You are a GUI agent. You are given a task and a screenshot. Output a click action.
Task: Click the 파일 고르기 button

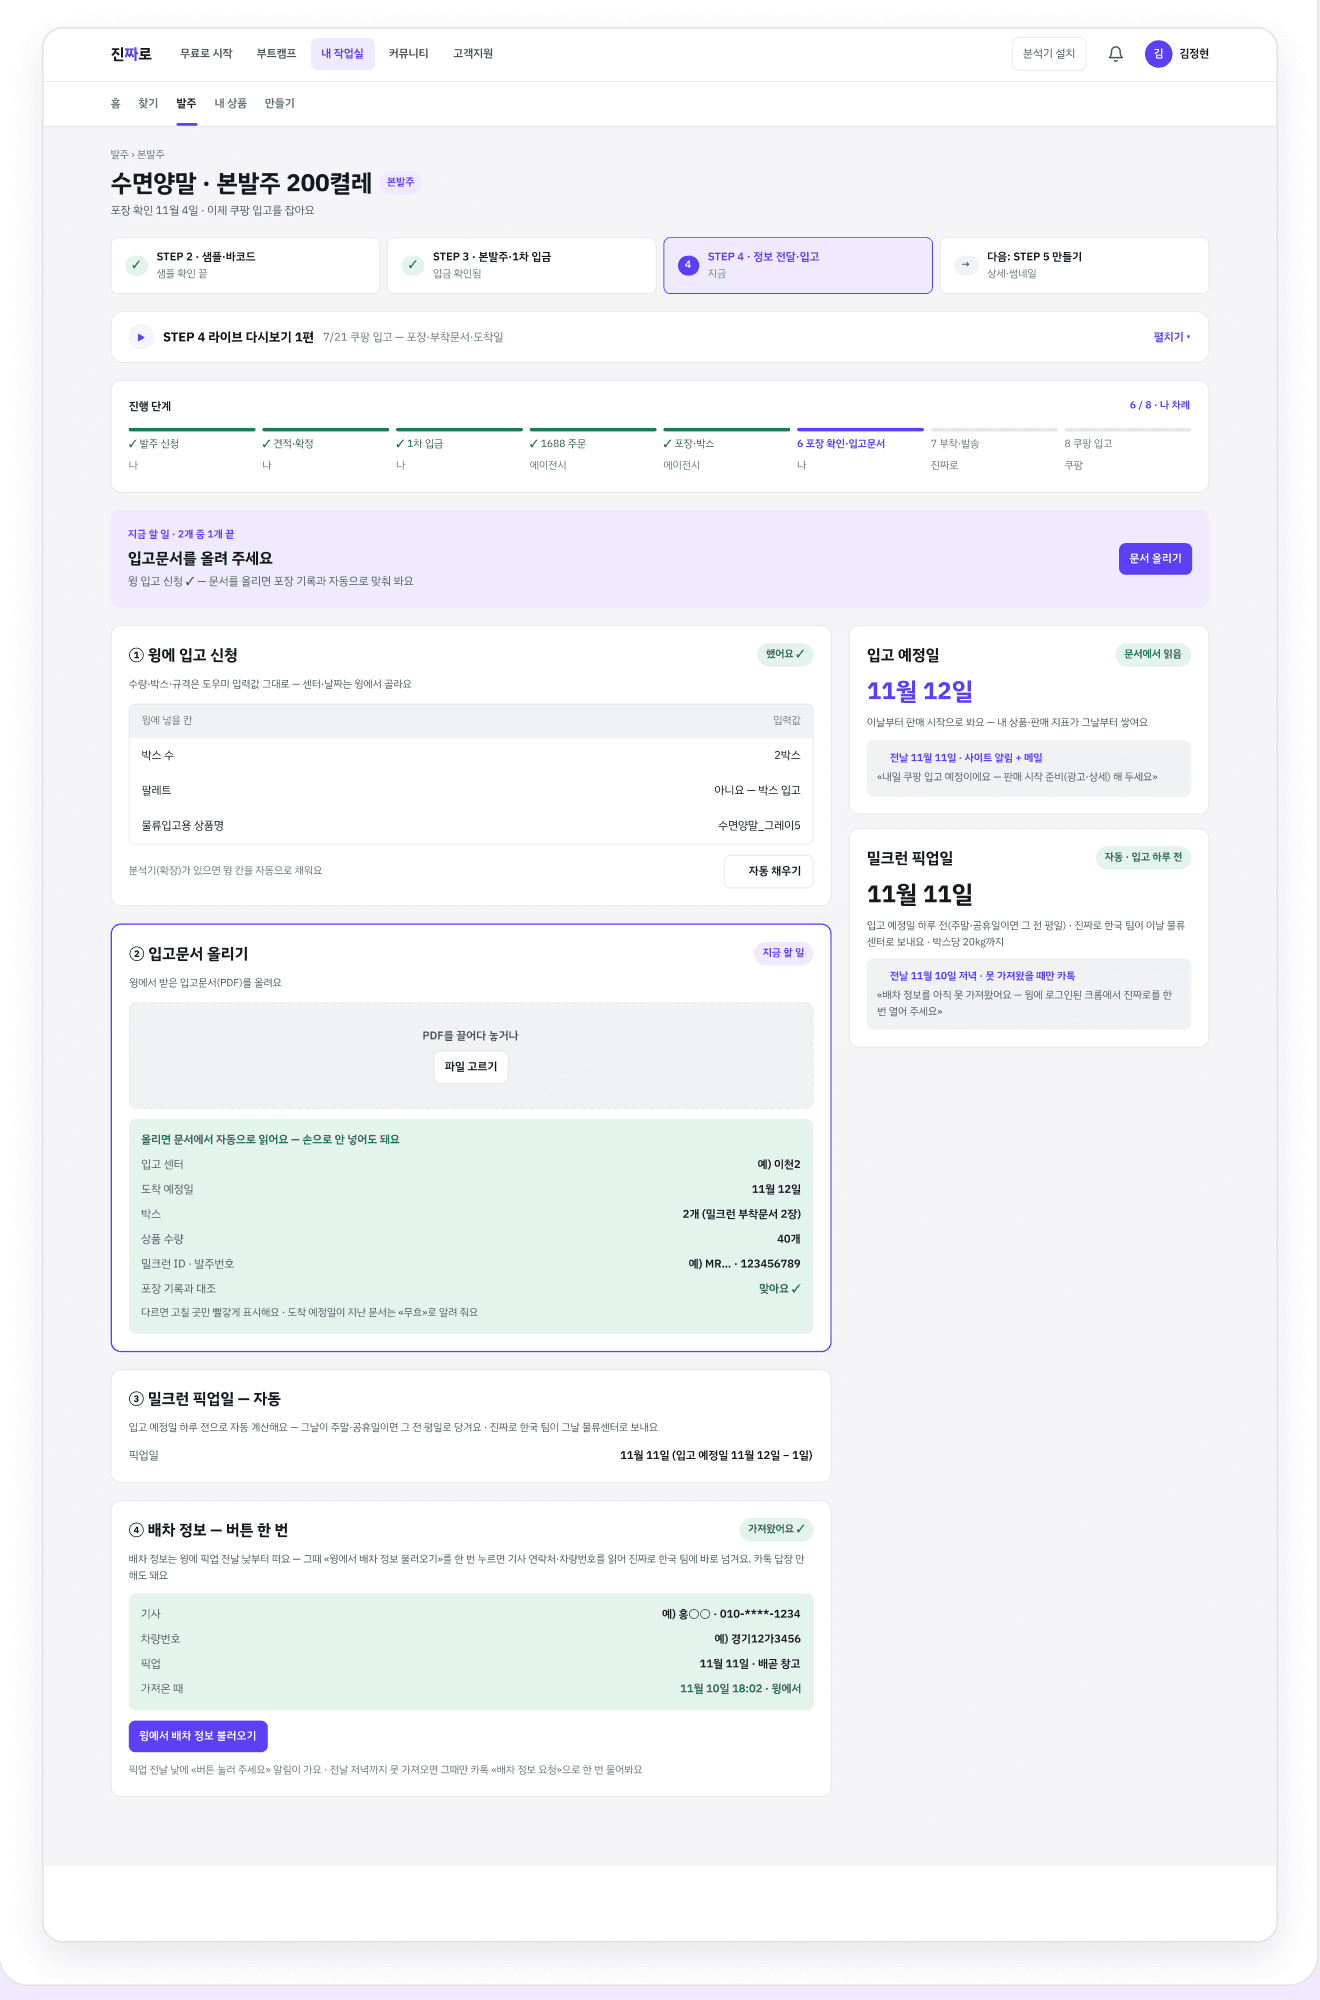[471, 1067]
